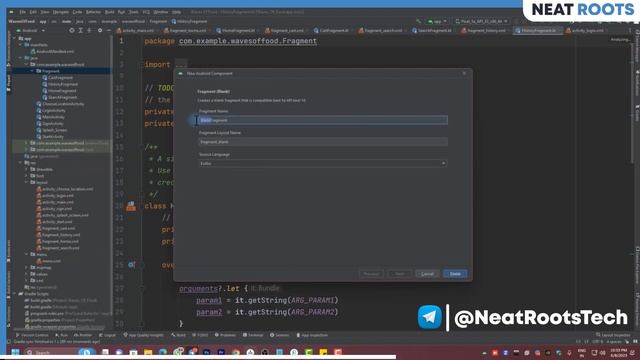640x360 pixels.
Task: Expand the drawable folder
Action: click(27, 169)
